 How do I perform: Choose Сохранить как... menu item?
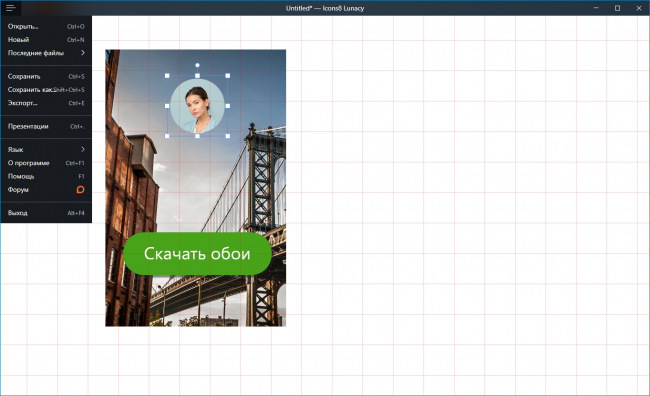pos(46,90)
